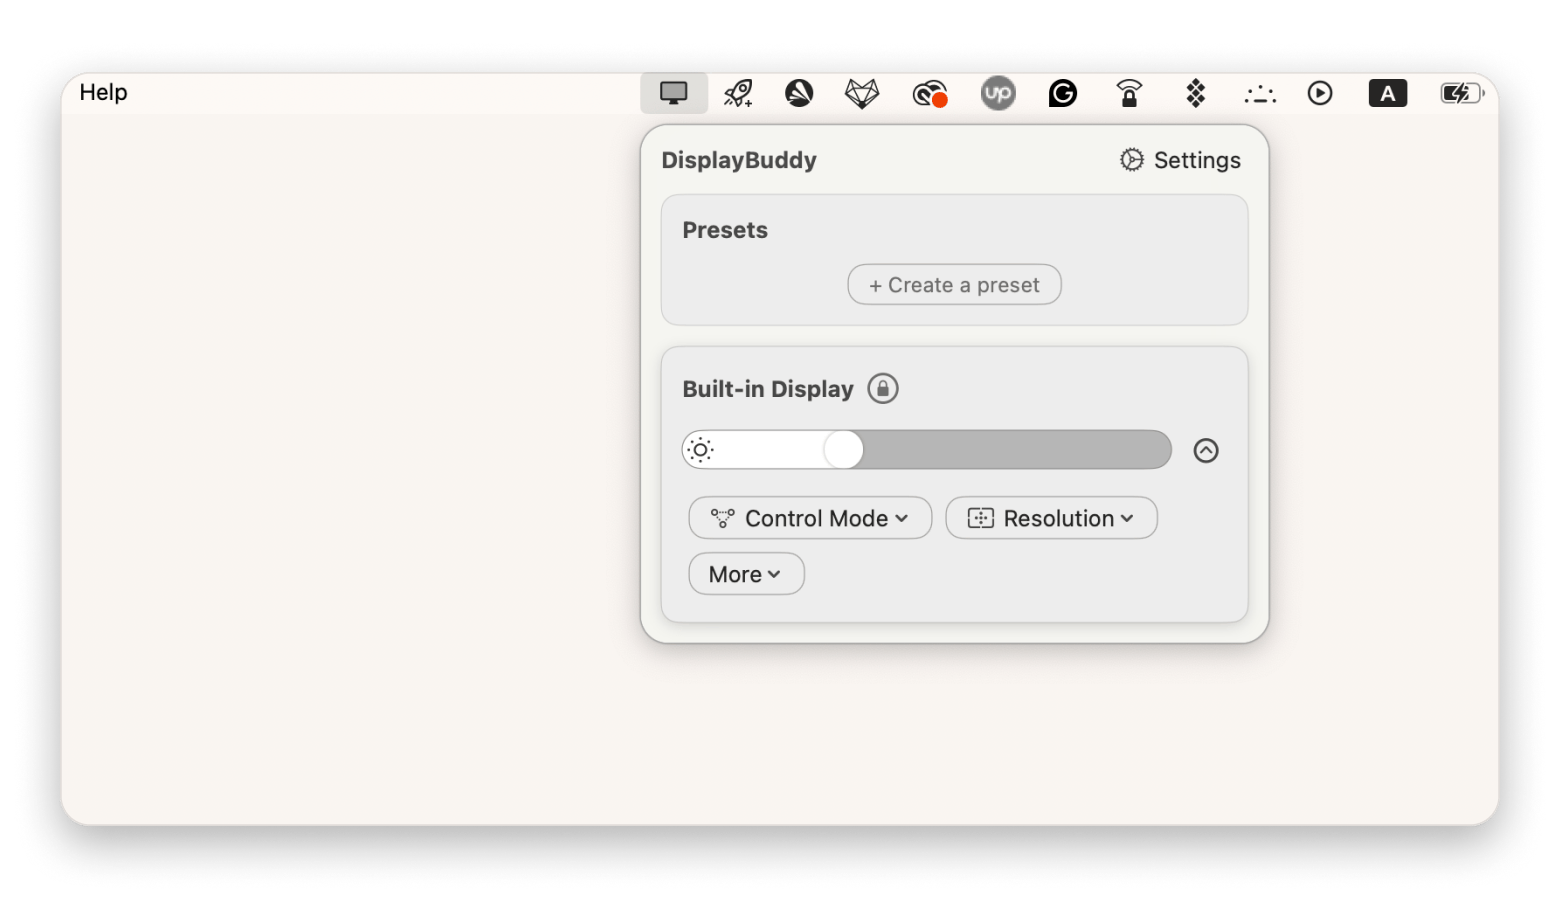Click the Wi-Fi padlock menu bar icon

[x=1129, y=93]
